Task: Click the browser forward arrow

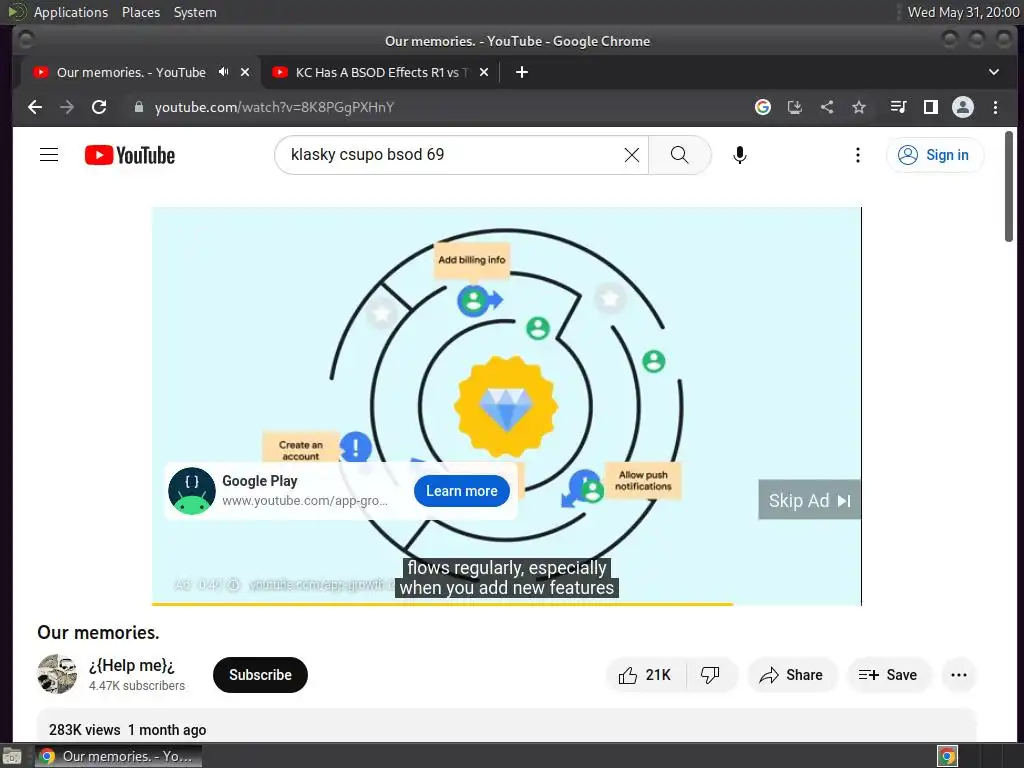Action: [67, 107]
